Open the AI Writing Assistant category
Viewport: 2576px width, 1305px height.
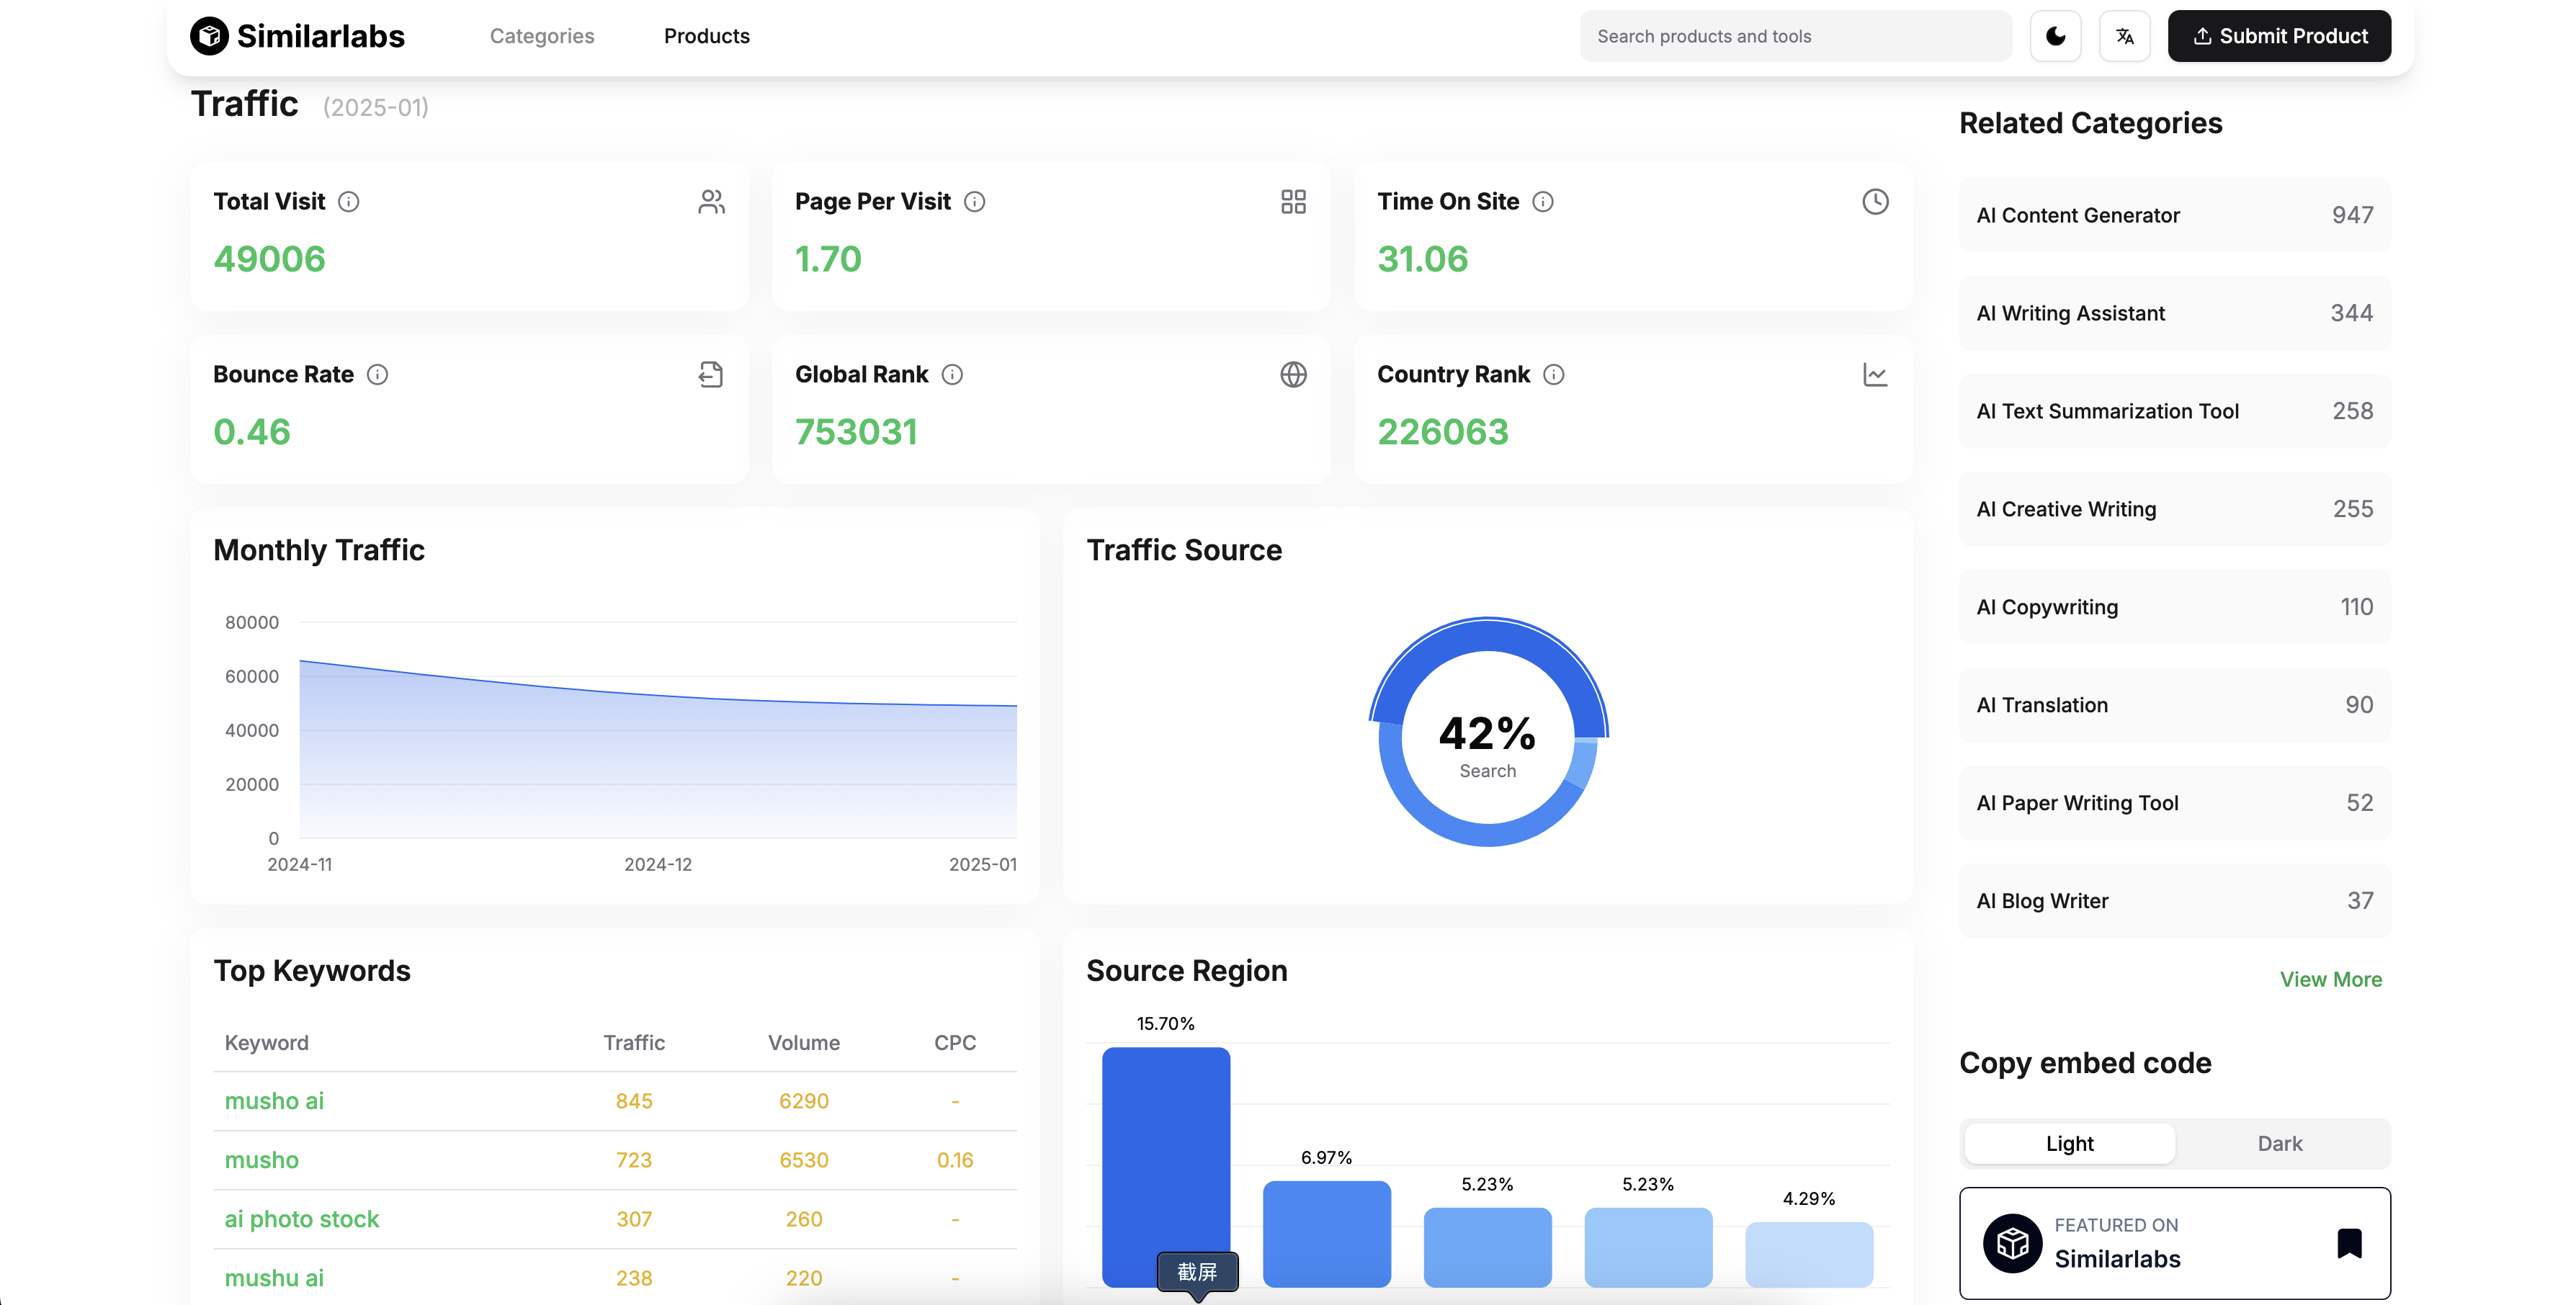(2174, 313)
